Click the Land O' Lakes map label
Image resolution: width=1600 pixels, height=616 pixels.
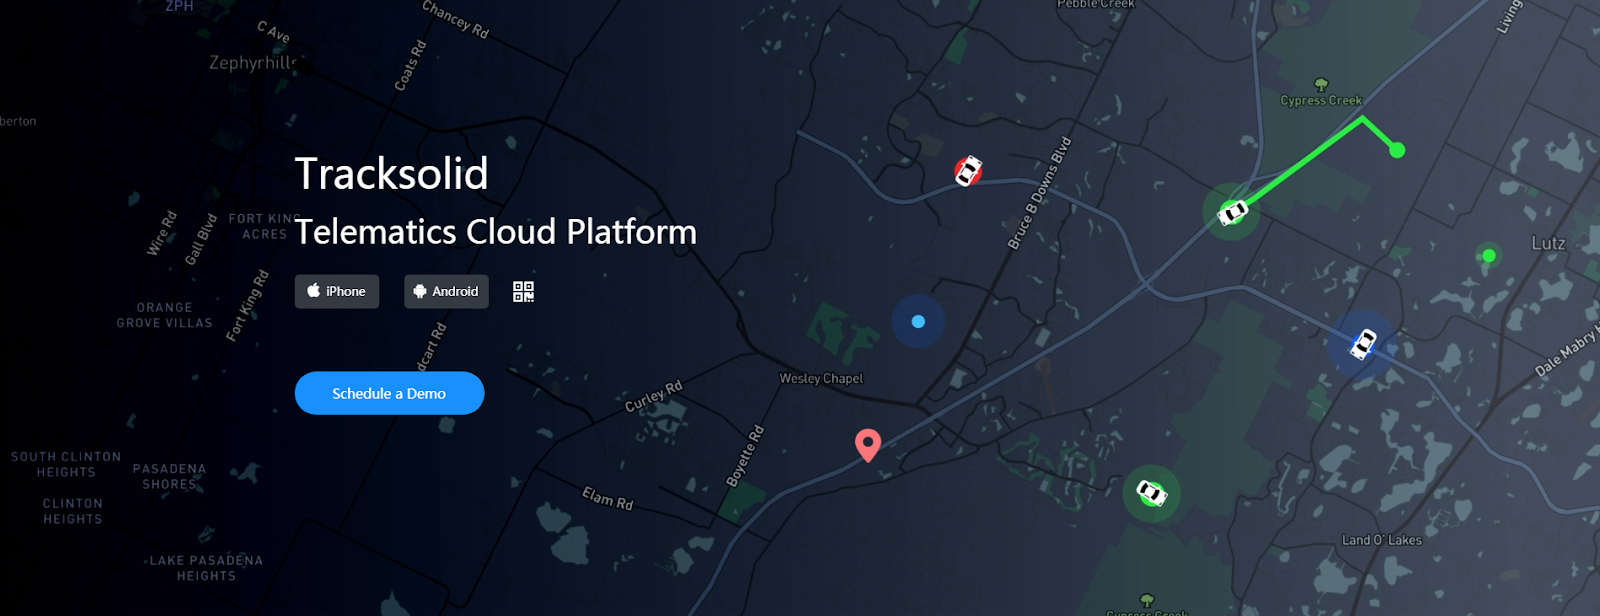pos(1381,540)
